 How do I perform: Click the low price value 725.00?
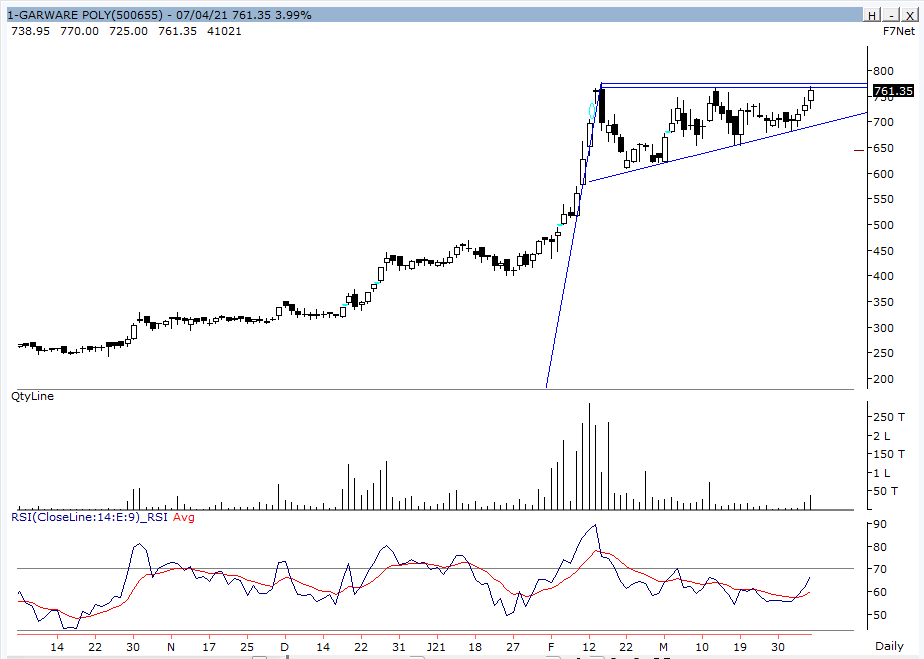pos(128,31)
